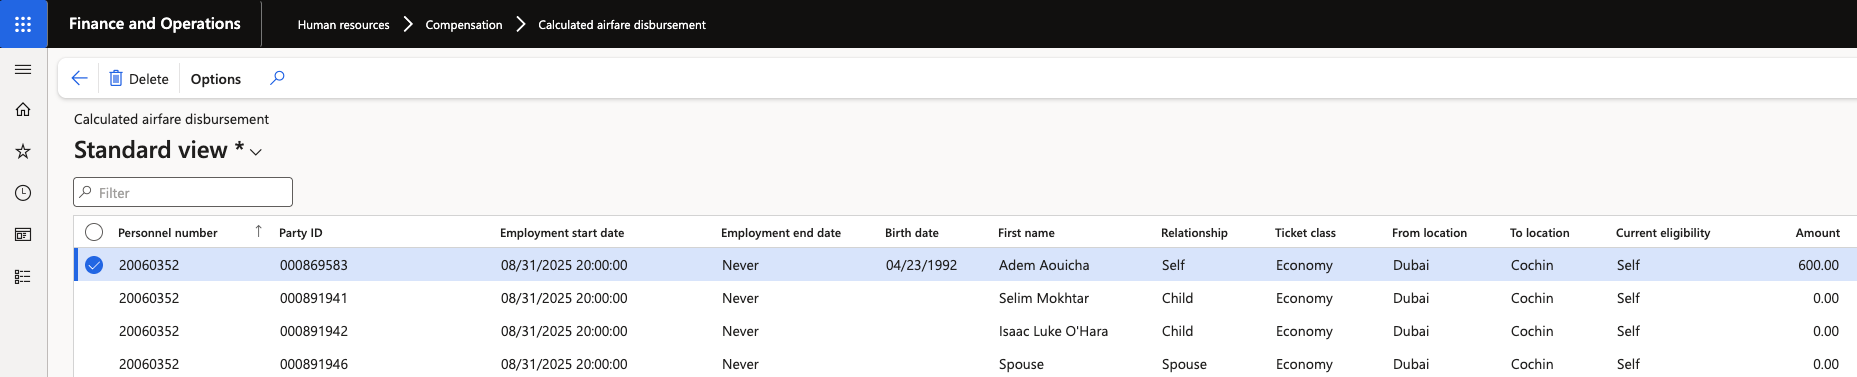Viewport: 1857px width, 377px height.
Task: Click the Human resources breadcrumb
Action: 343,25
